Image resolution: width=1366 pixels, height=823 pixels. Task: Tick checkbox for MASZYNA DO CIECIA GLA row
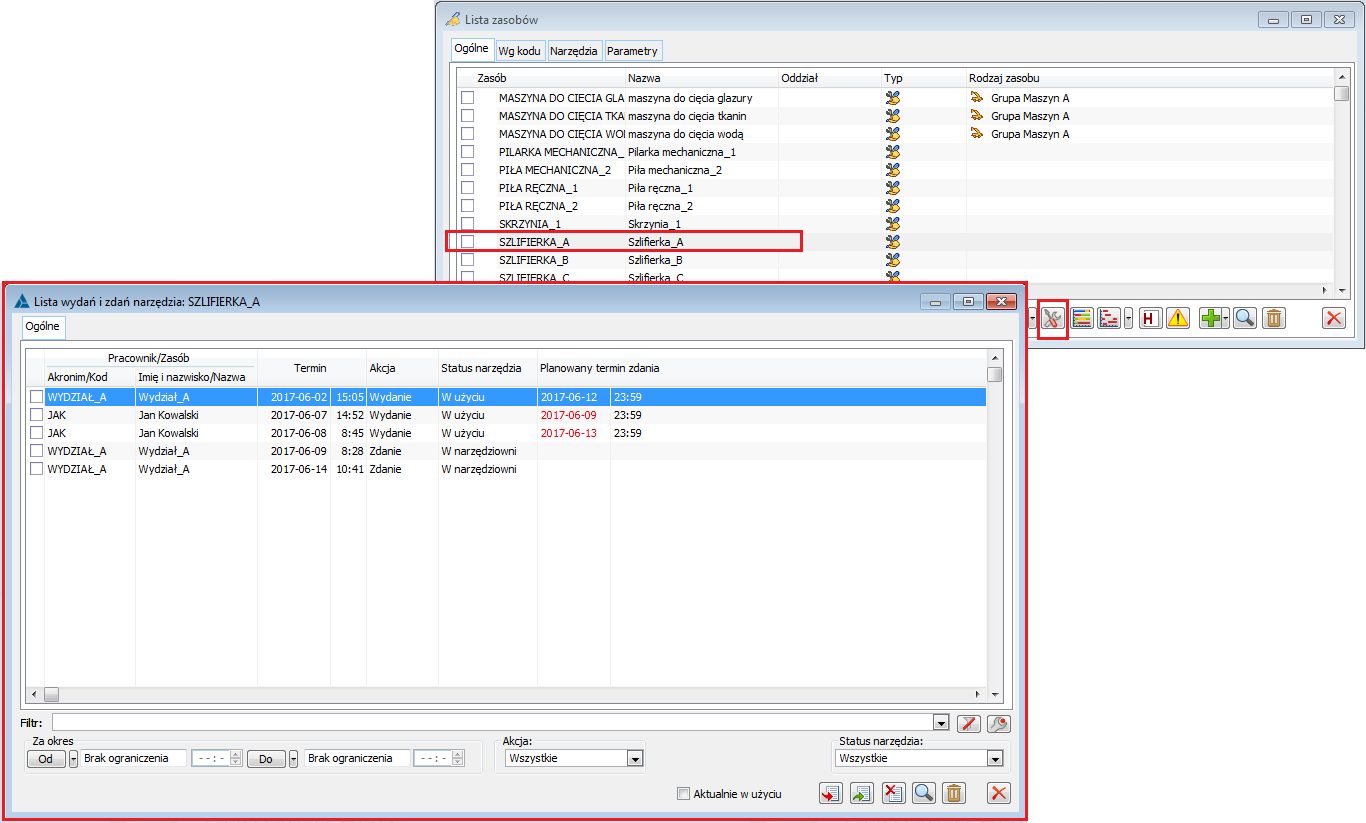(x=467, y=98)
